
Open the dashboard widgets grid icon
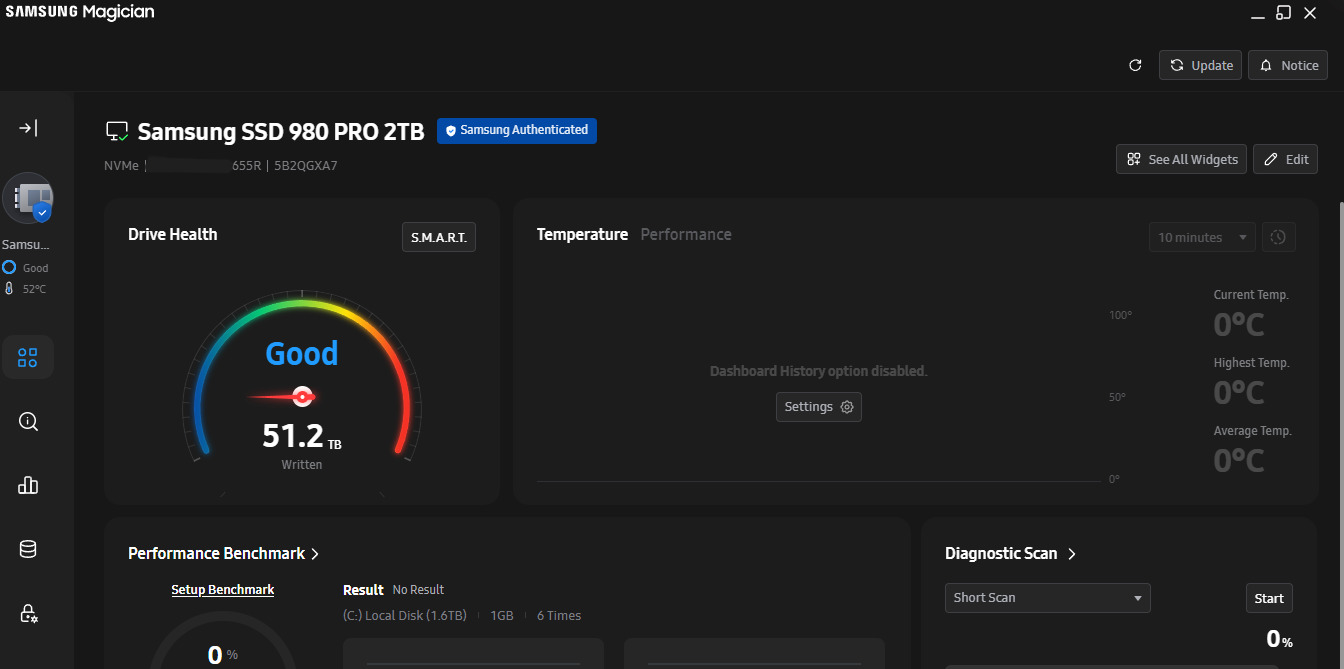[x=28, y=357]
